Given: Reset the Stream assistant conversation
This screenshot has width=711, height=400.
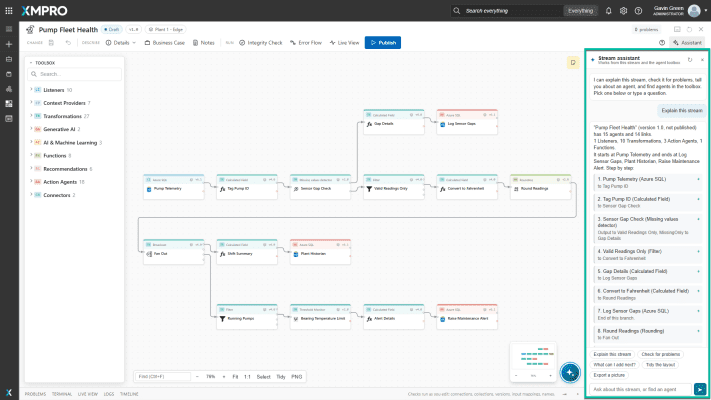Looking at the screenshot, I should [690, 60].
